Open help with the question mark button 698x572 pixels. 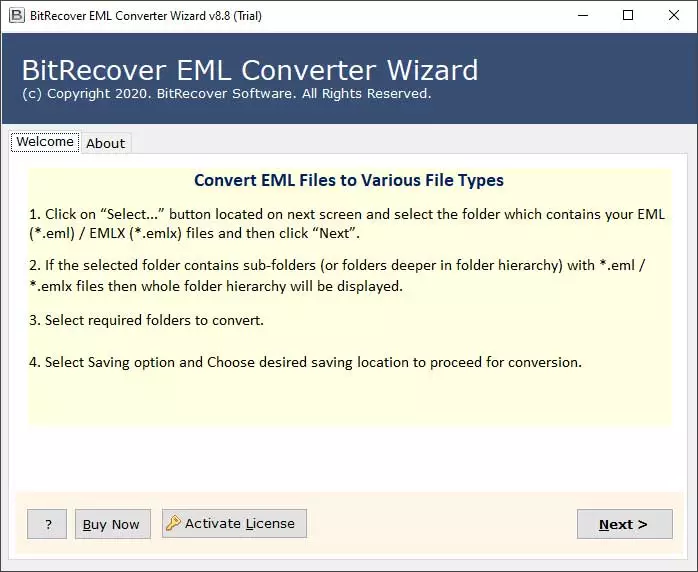coord(47,524)
